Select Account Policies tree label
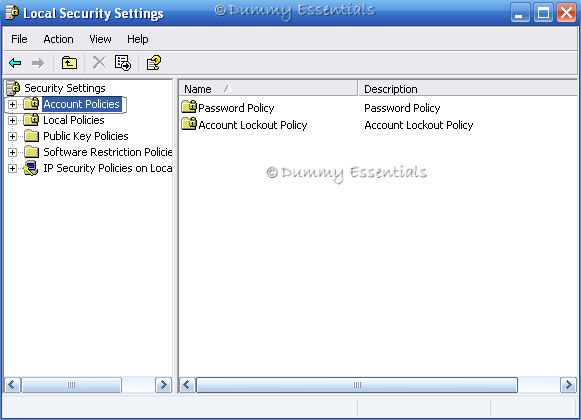Image resolution: width=581 pixels, height=420 pixels. pyautogui.click(x=82, y=104)
